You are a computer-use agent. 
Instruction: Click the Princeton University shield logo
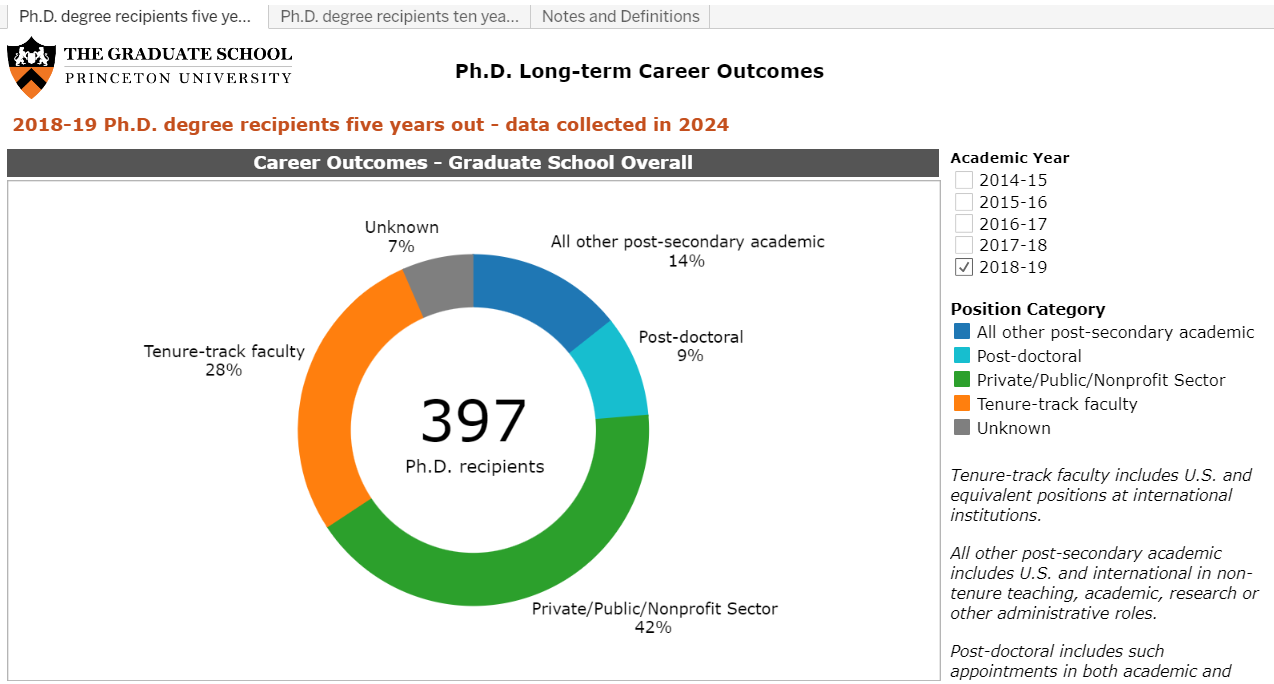tap(31, 67)
